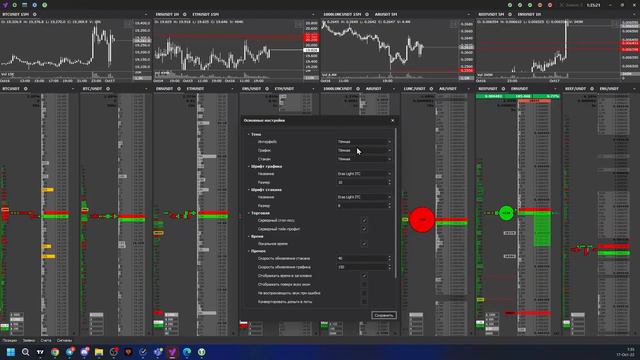Open settings gear of 1000LUNCUSDT 15M chart tab
The height and width of the screenshot is (360, 640).
(x=367, y=14)
